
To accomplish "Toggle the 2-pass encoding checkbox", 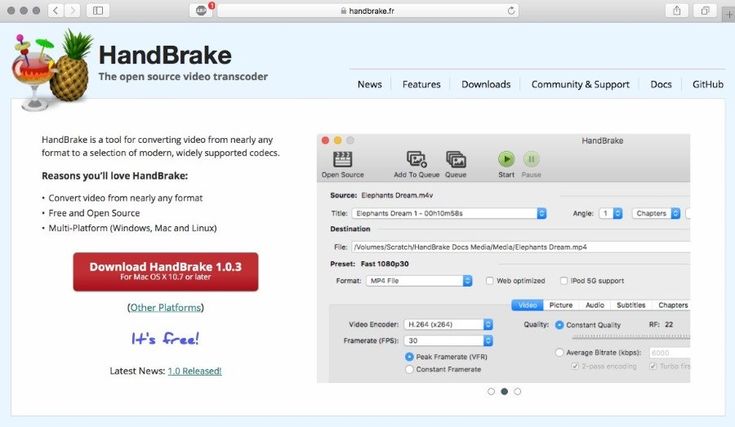I will click(x=575, y=366).
